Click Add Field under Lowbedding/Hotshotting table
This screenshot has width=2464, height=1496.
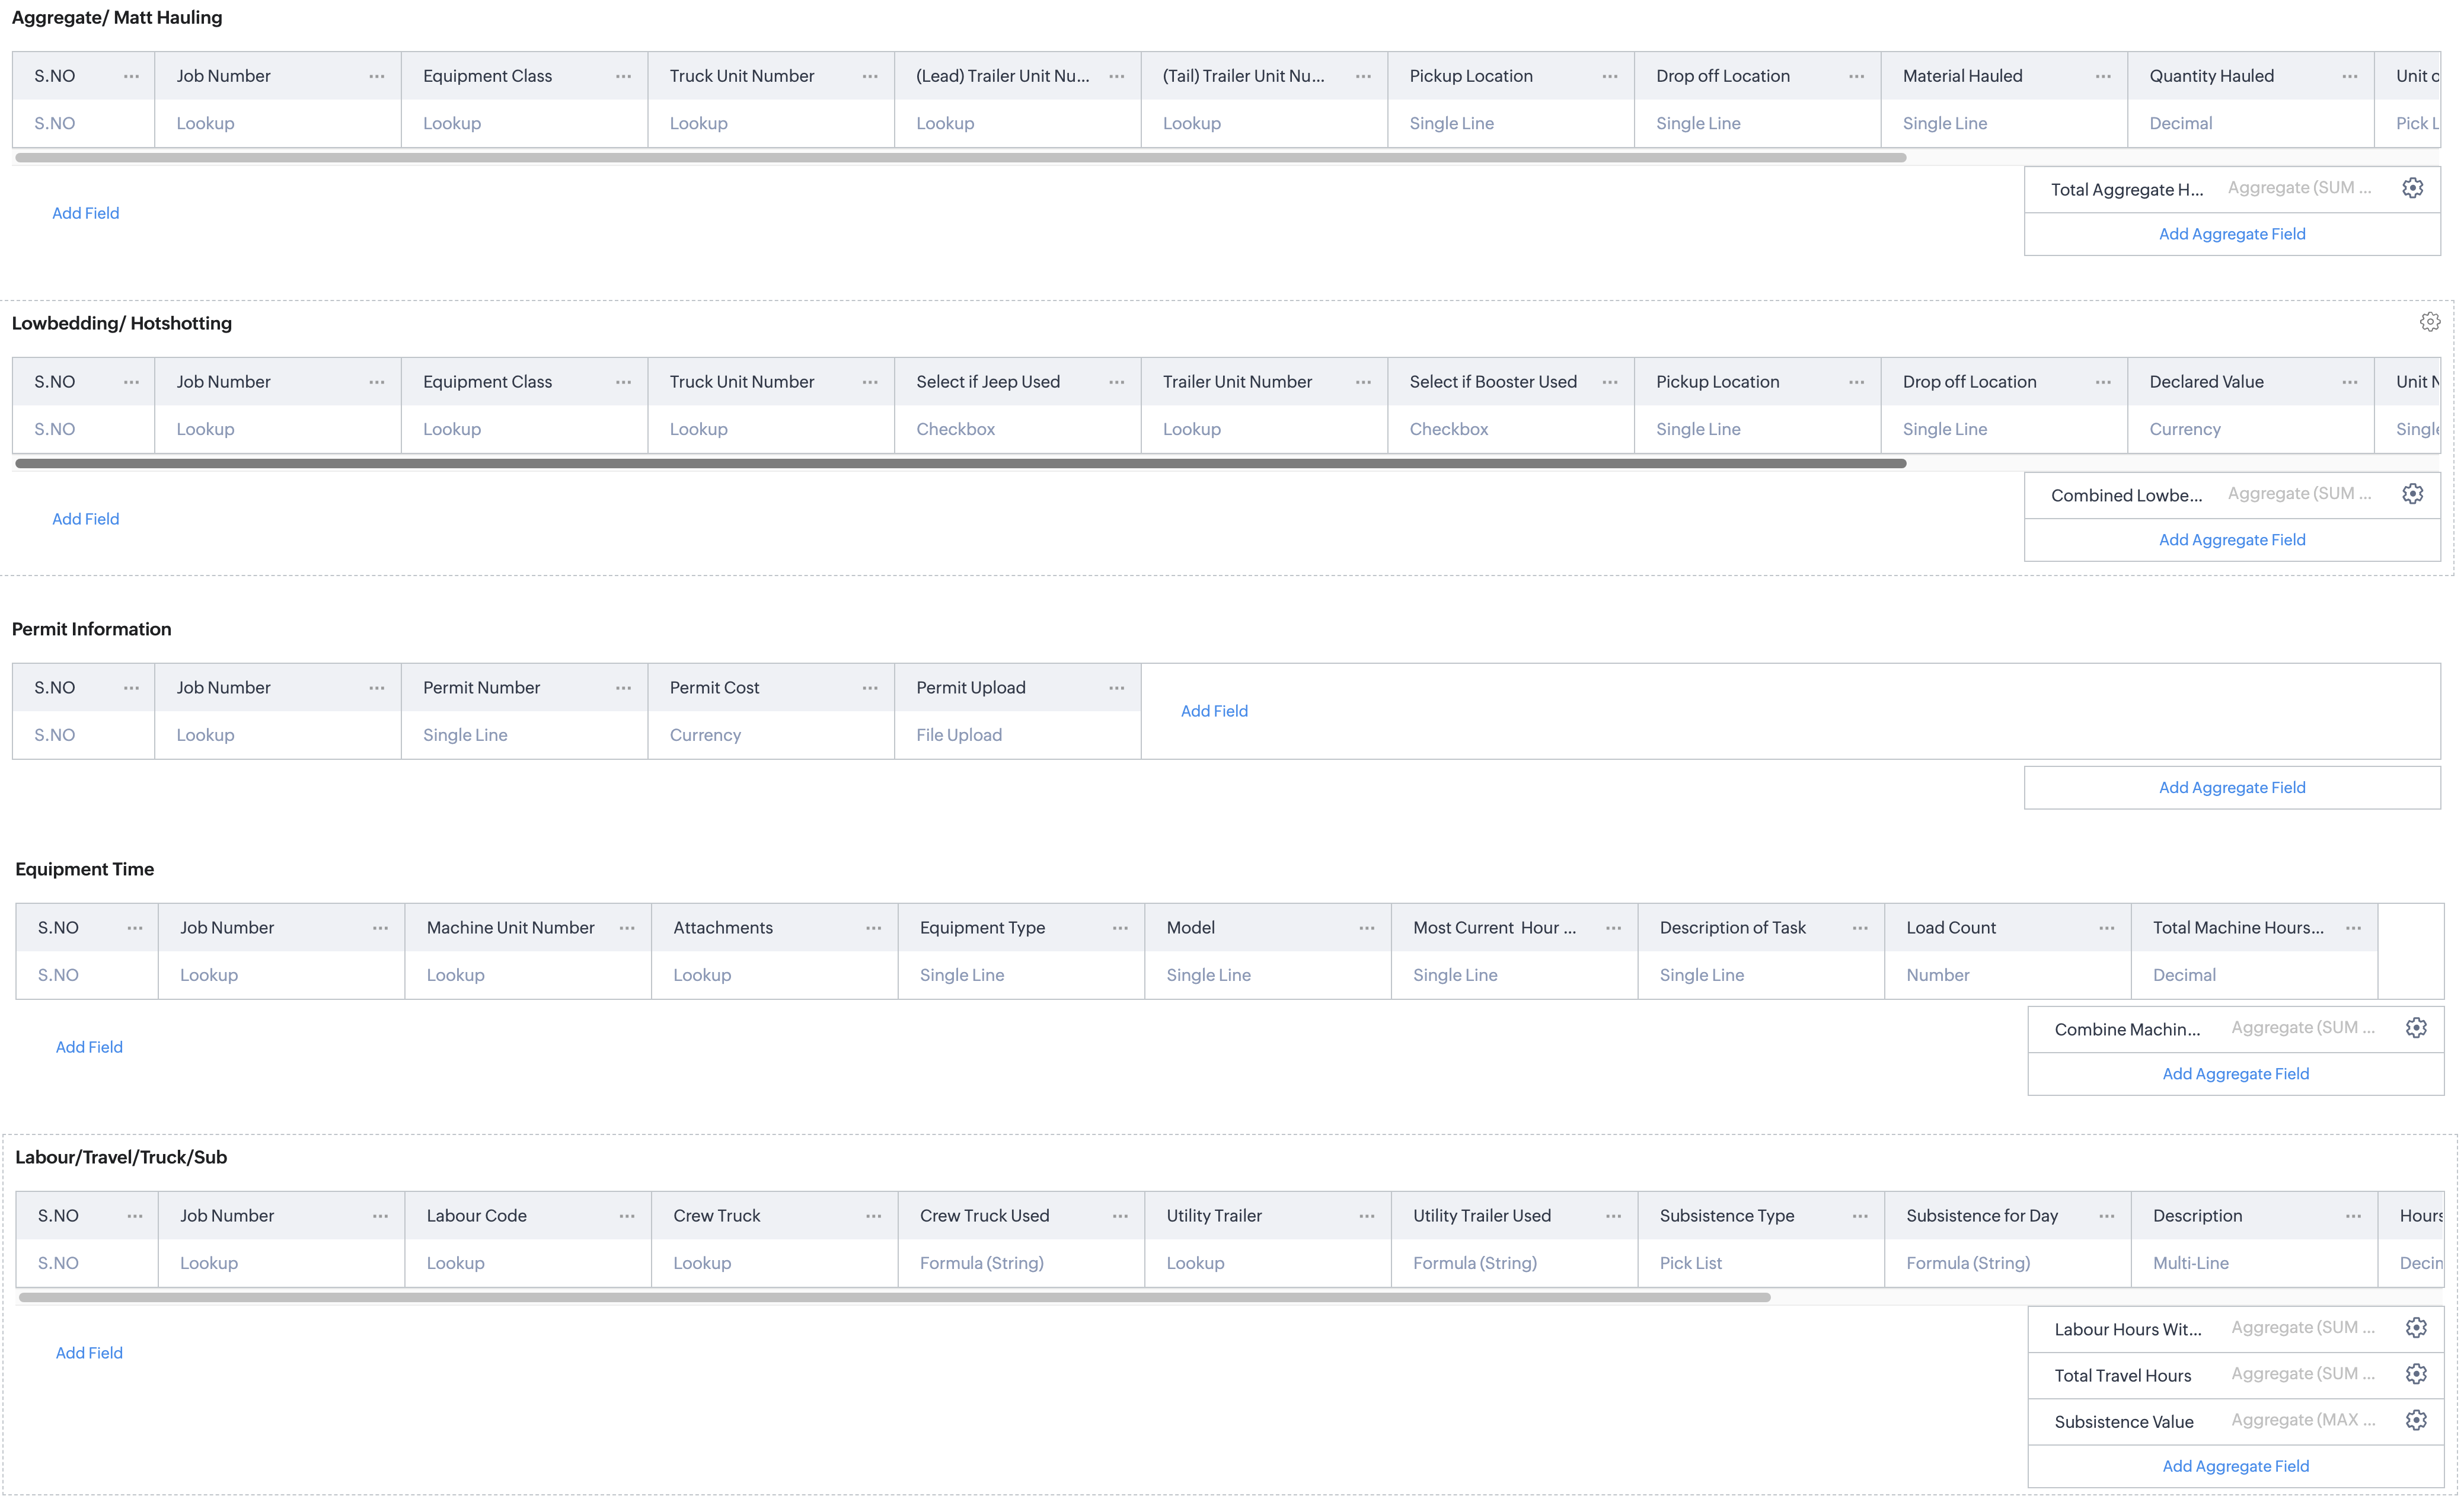[x=86, y=519]
